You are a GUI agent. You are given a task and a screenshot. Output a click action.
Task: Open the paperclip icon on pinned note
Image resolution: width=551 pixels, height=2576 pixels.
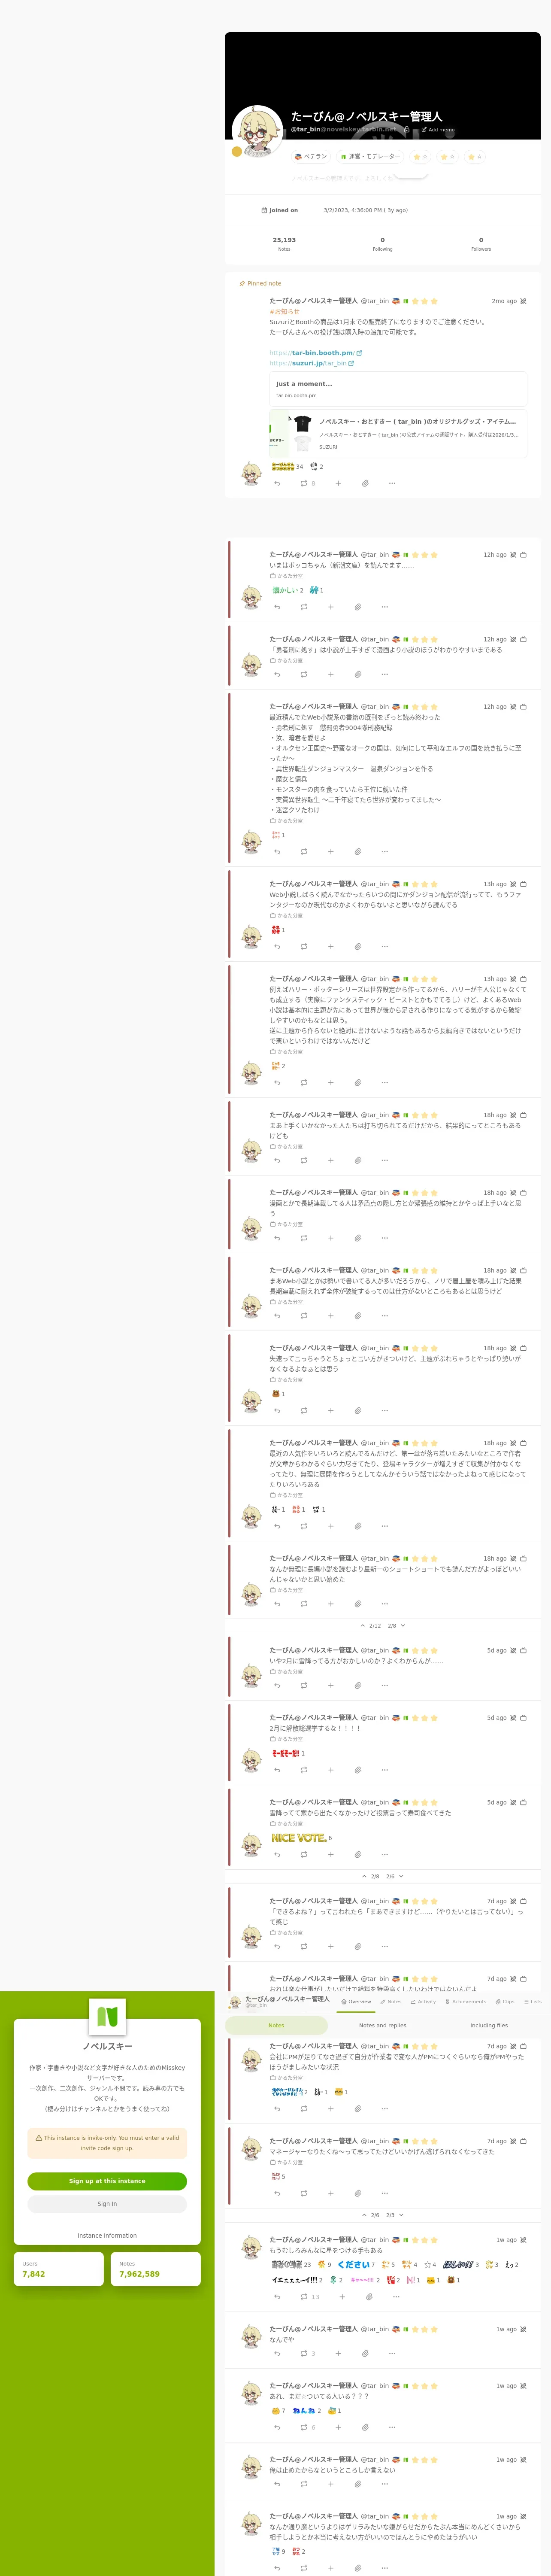pos(365,483)
